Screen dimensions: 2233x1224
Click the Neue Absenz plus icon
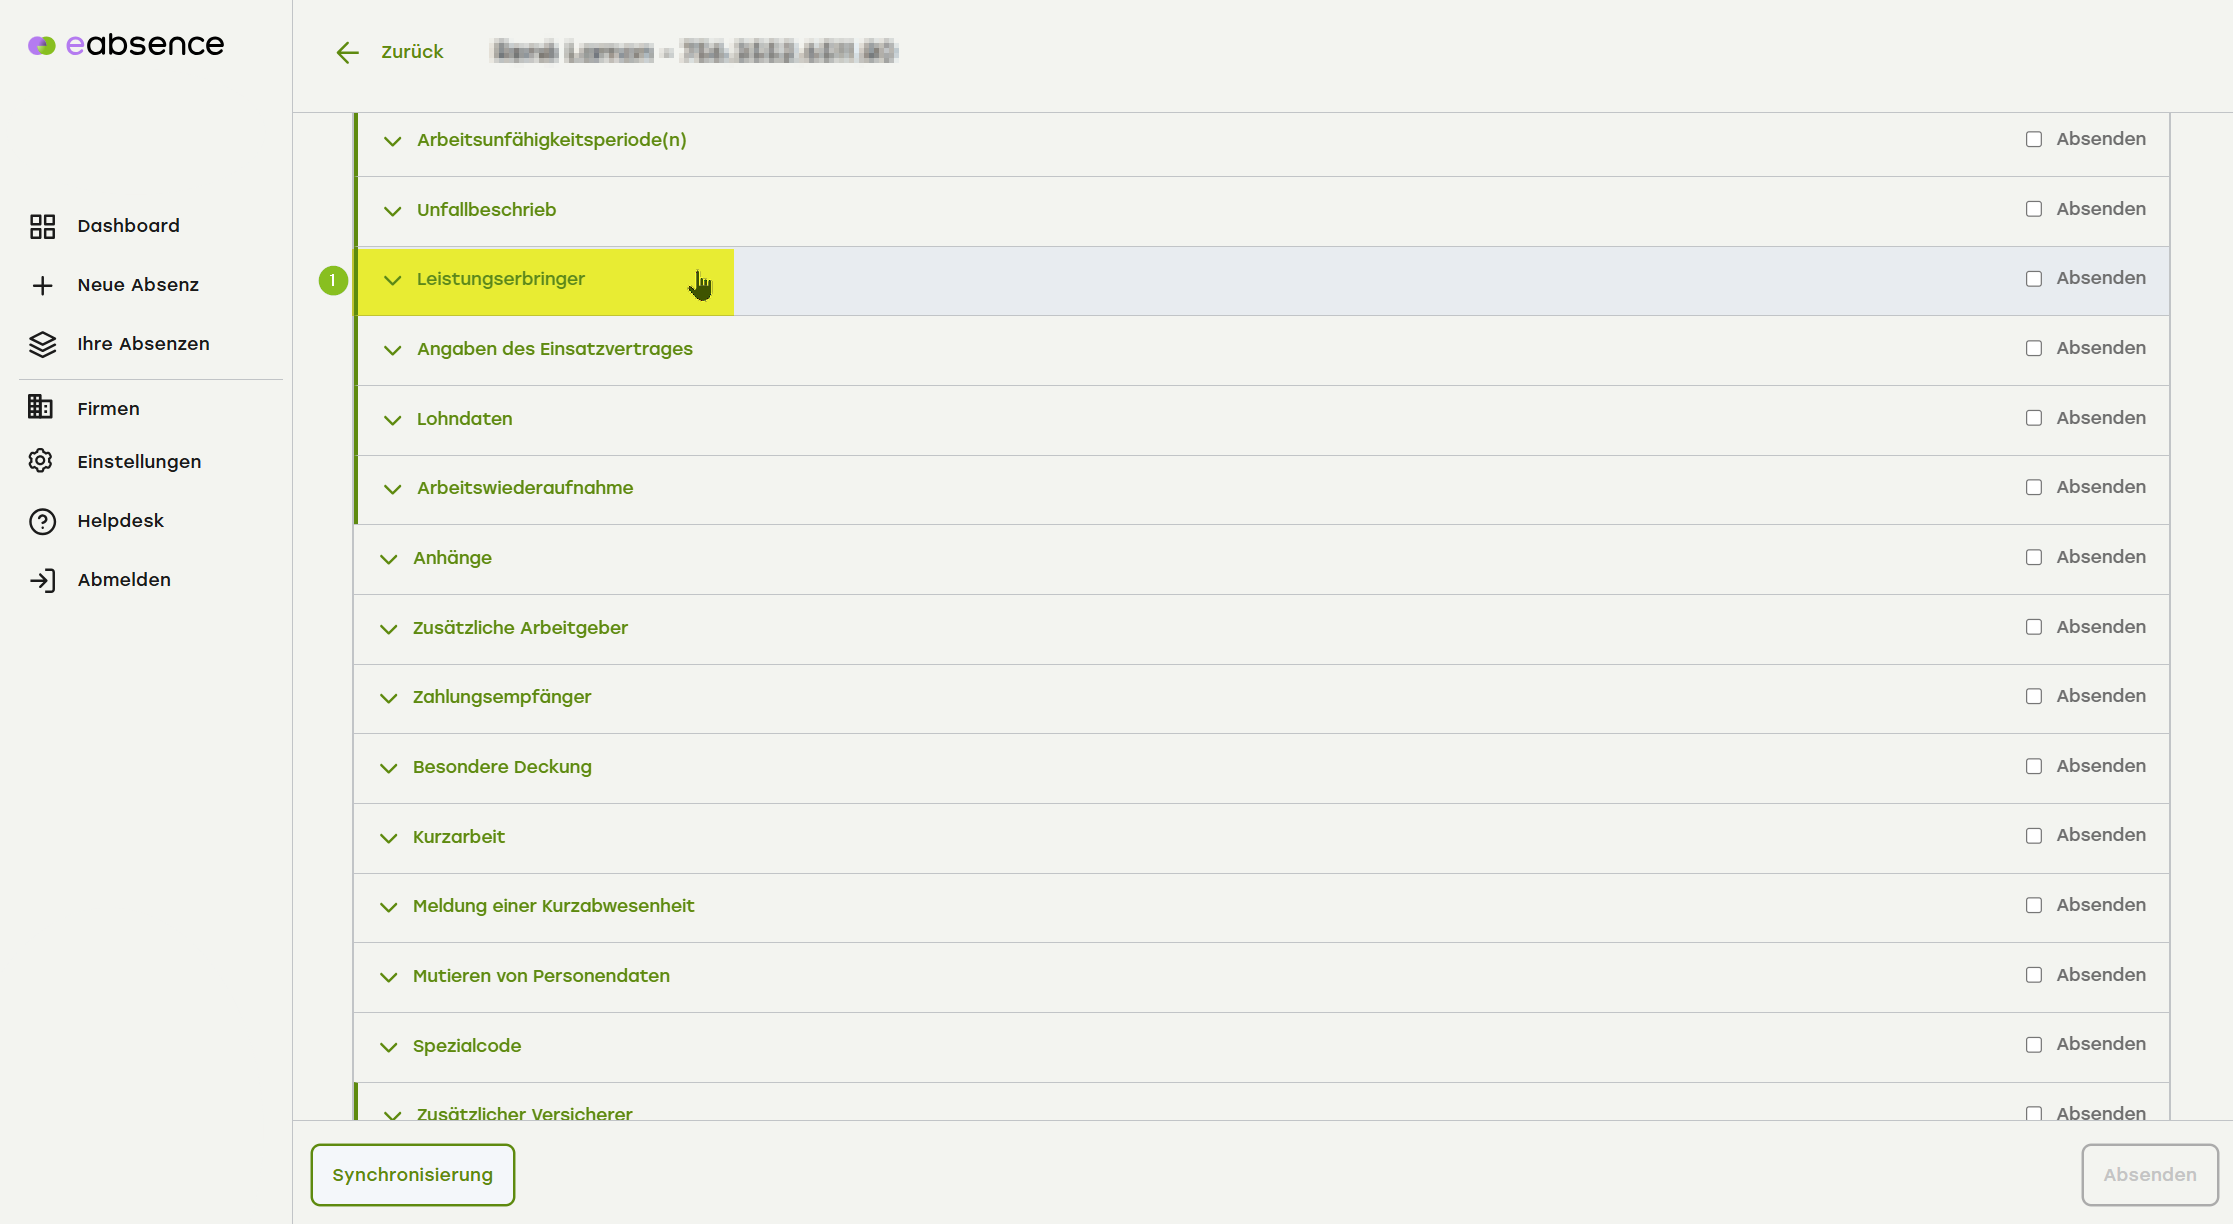pos(42,286)
